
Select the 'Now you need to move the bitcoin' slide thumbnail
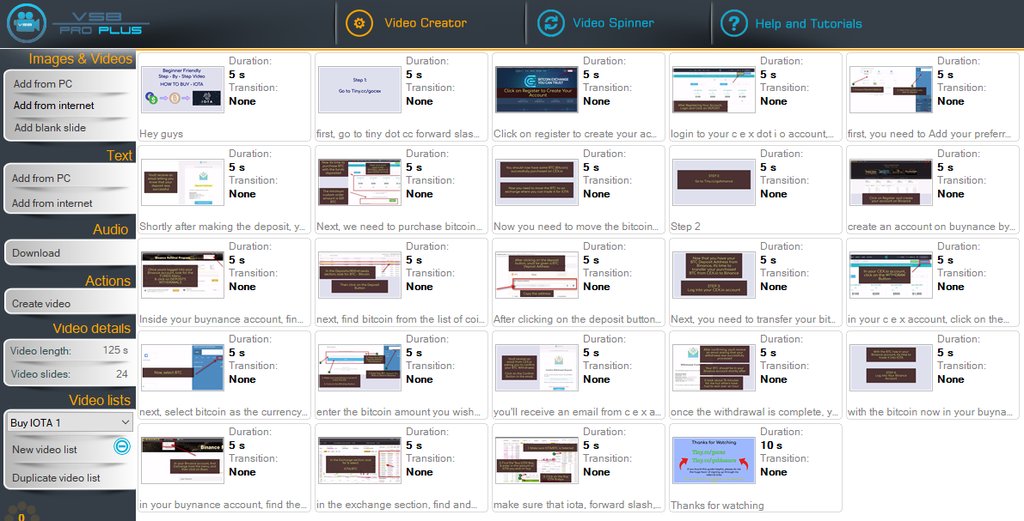[537, 182]
